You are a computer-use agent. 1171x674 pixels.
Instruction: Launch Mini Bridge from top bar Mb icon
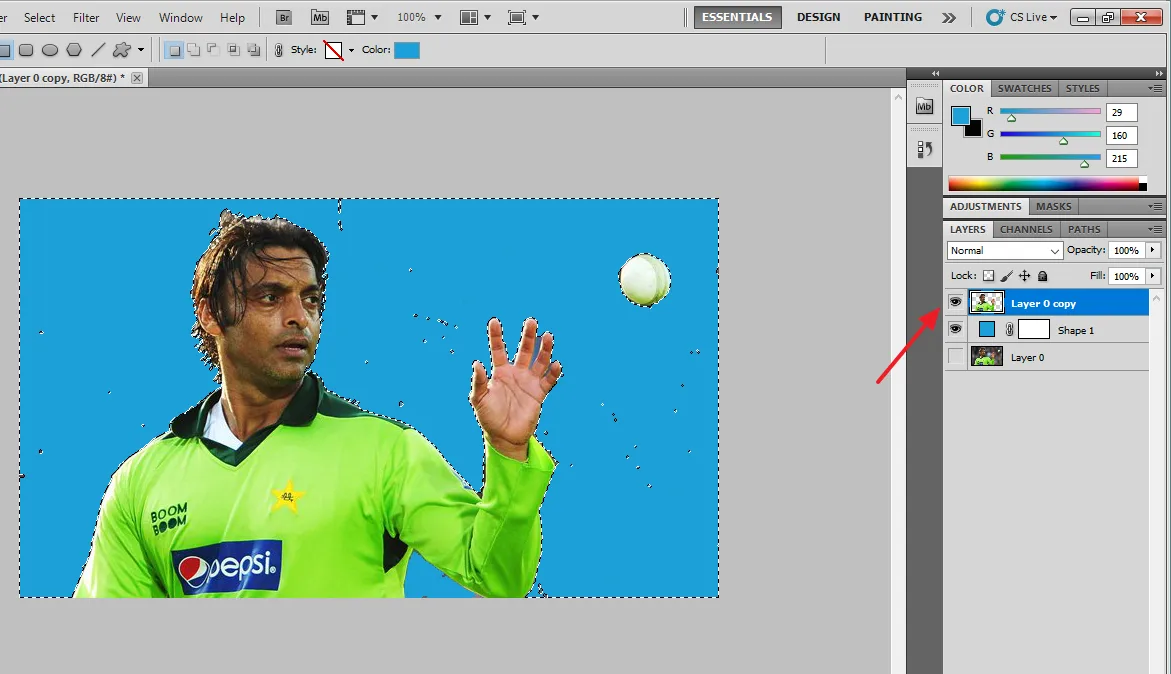[x=320, y=17]
